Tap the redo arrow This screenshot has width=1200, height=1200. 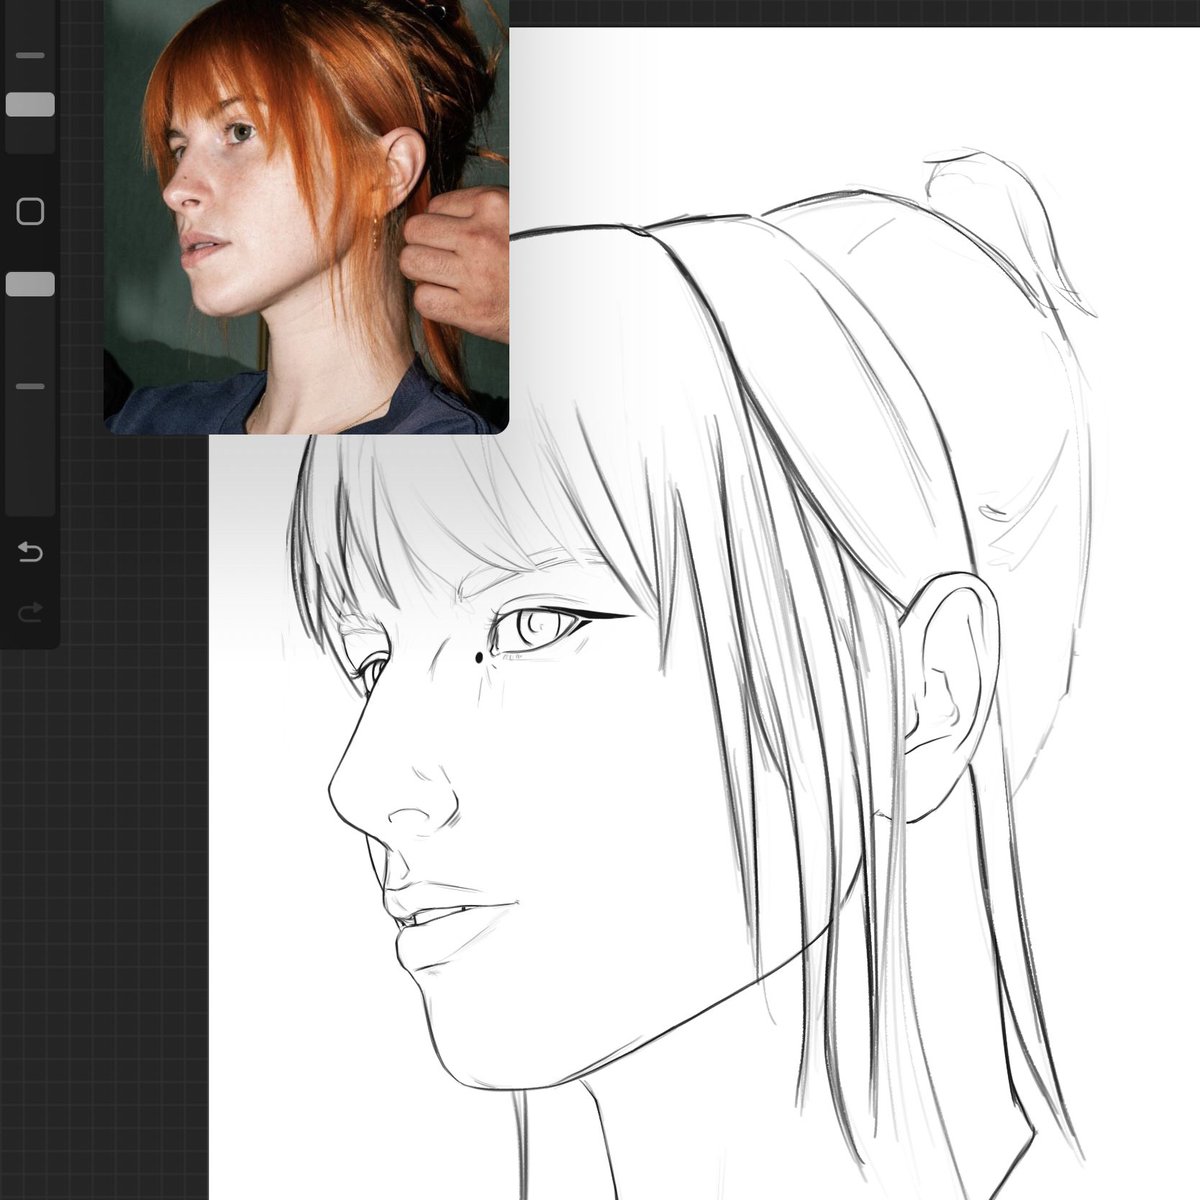30,611
